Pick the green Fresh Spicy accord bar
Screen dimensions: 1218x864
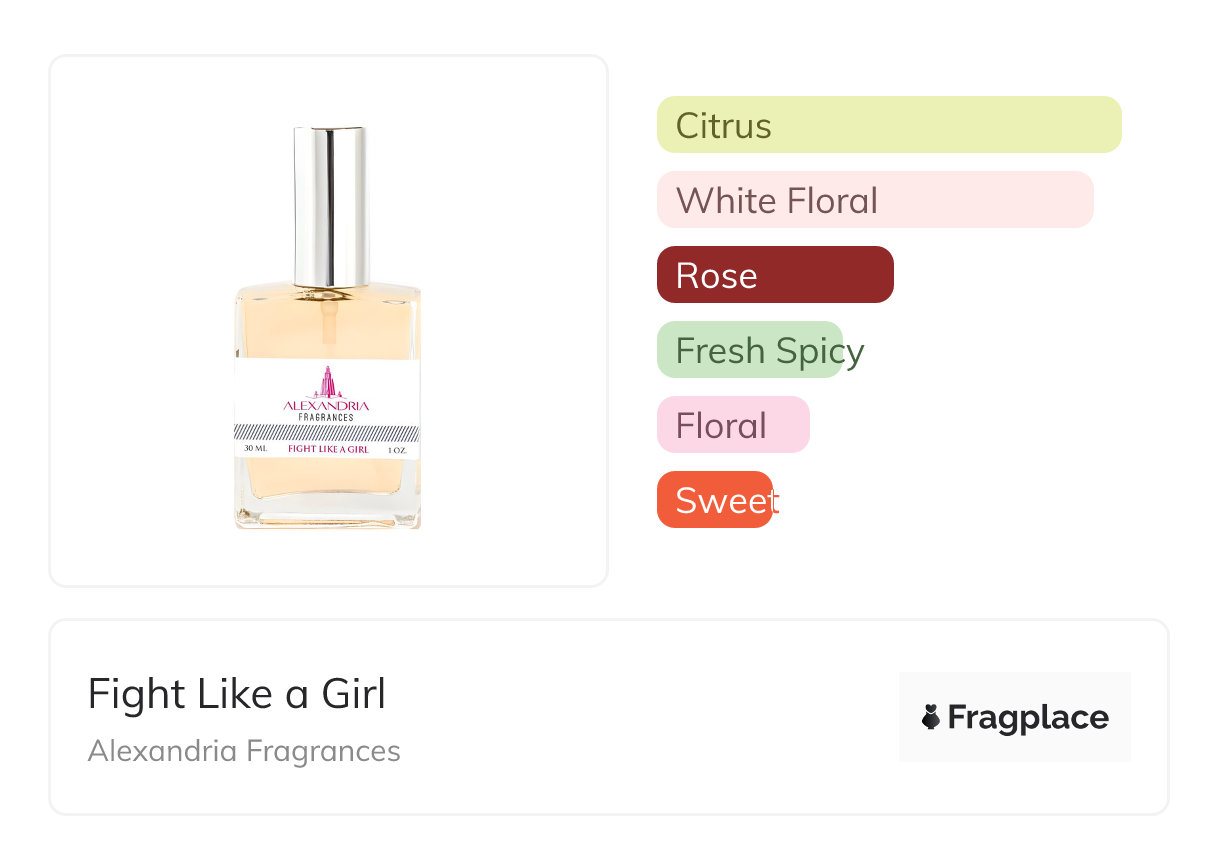click(750, 350)
